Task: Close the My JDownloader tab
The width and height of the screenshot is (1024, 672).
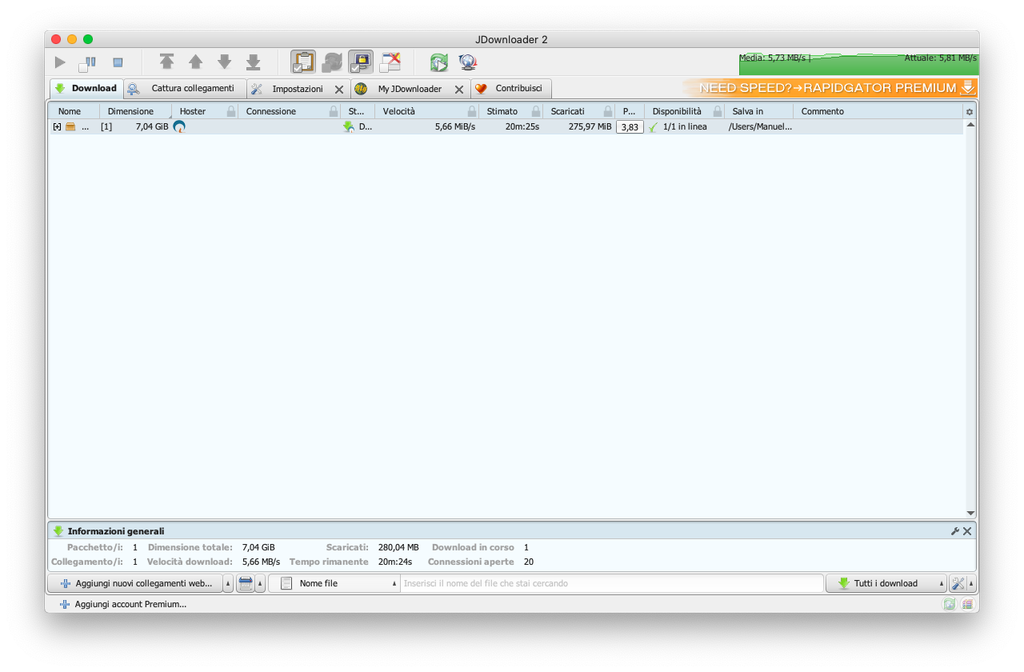Action: [459, 89]
